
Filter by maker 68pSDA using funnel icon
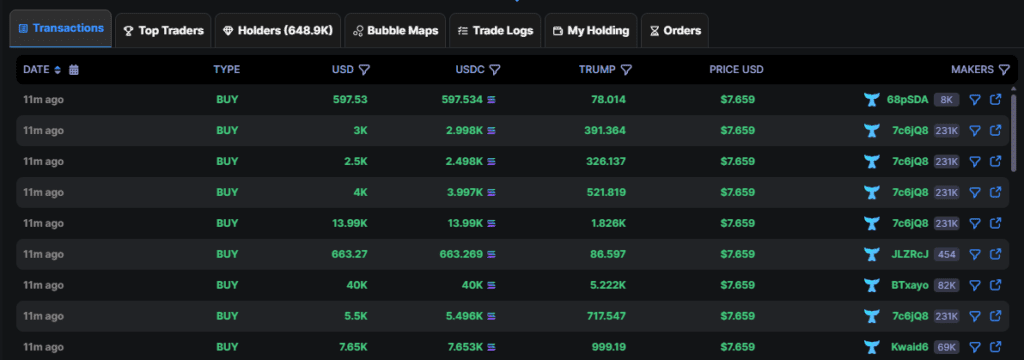pos(975,100)
